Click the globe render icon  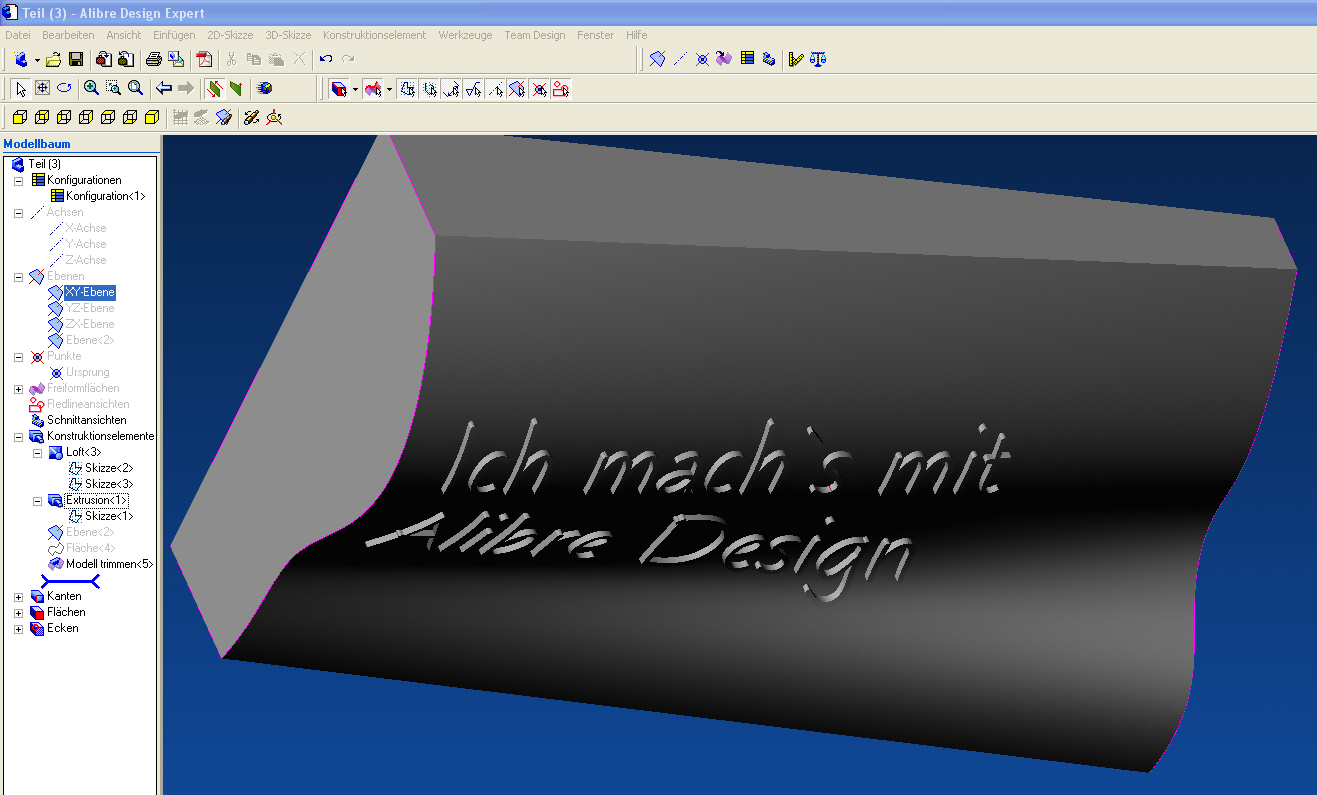[264, 88]
